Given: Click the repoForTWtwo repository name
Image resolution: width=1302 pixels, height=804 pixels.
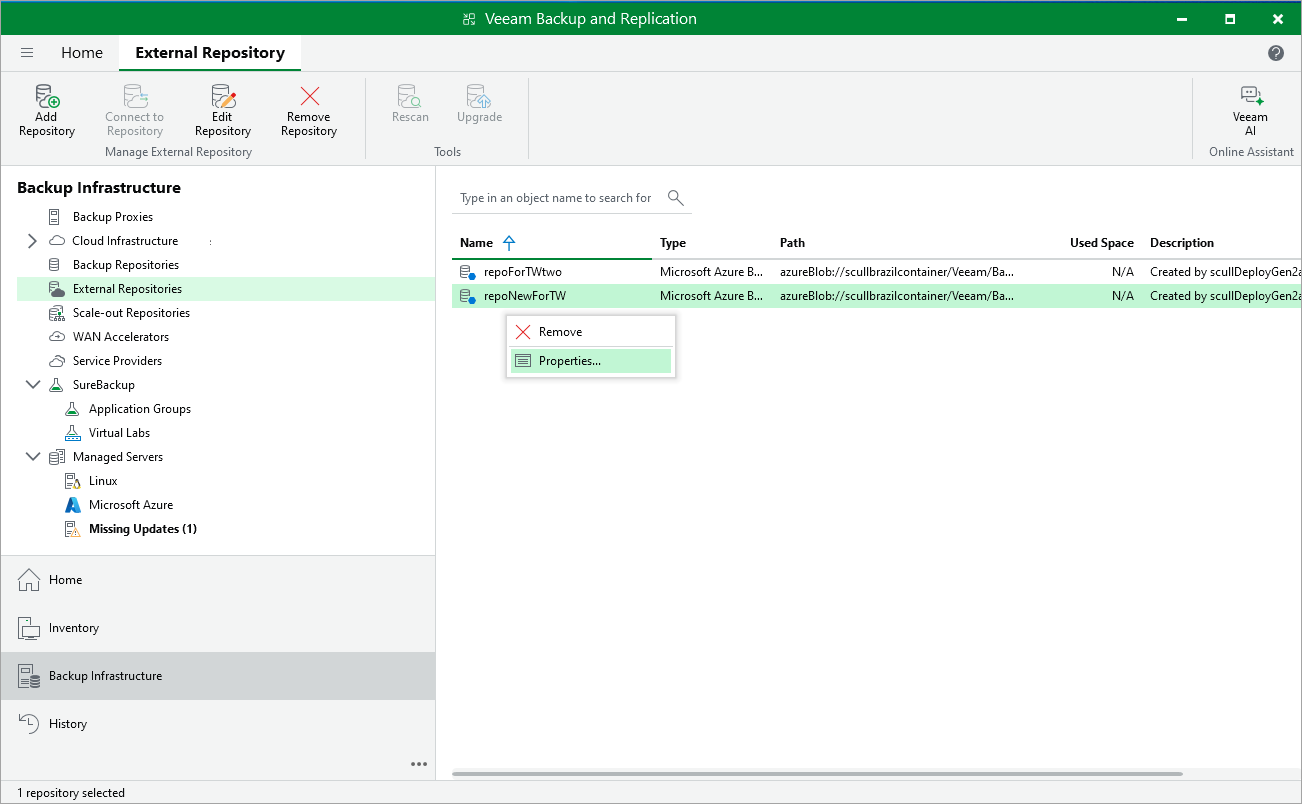Looking at the screenshot, I should coord(523,272).
